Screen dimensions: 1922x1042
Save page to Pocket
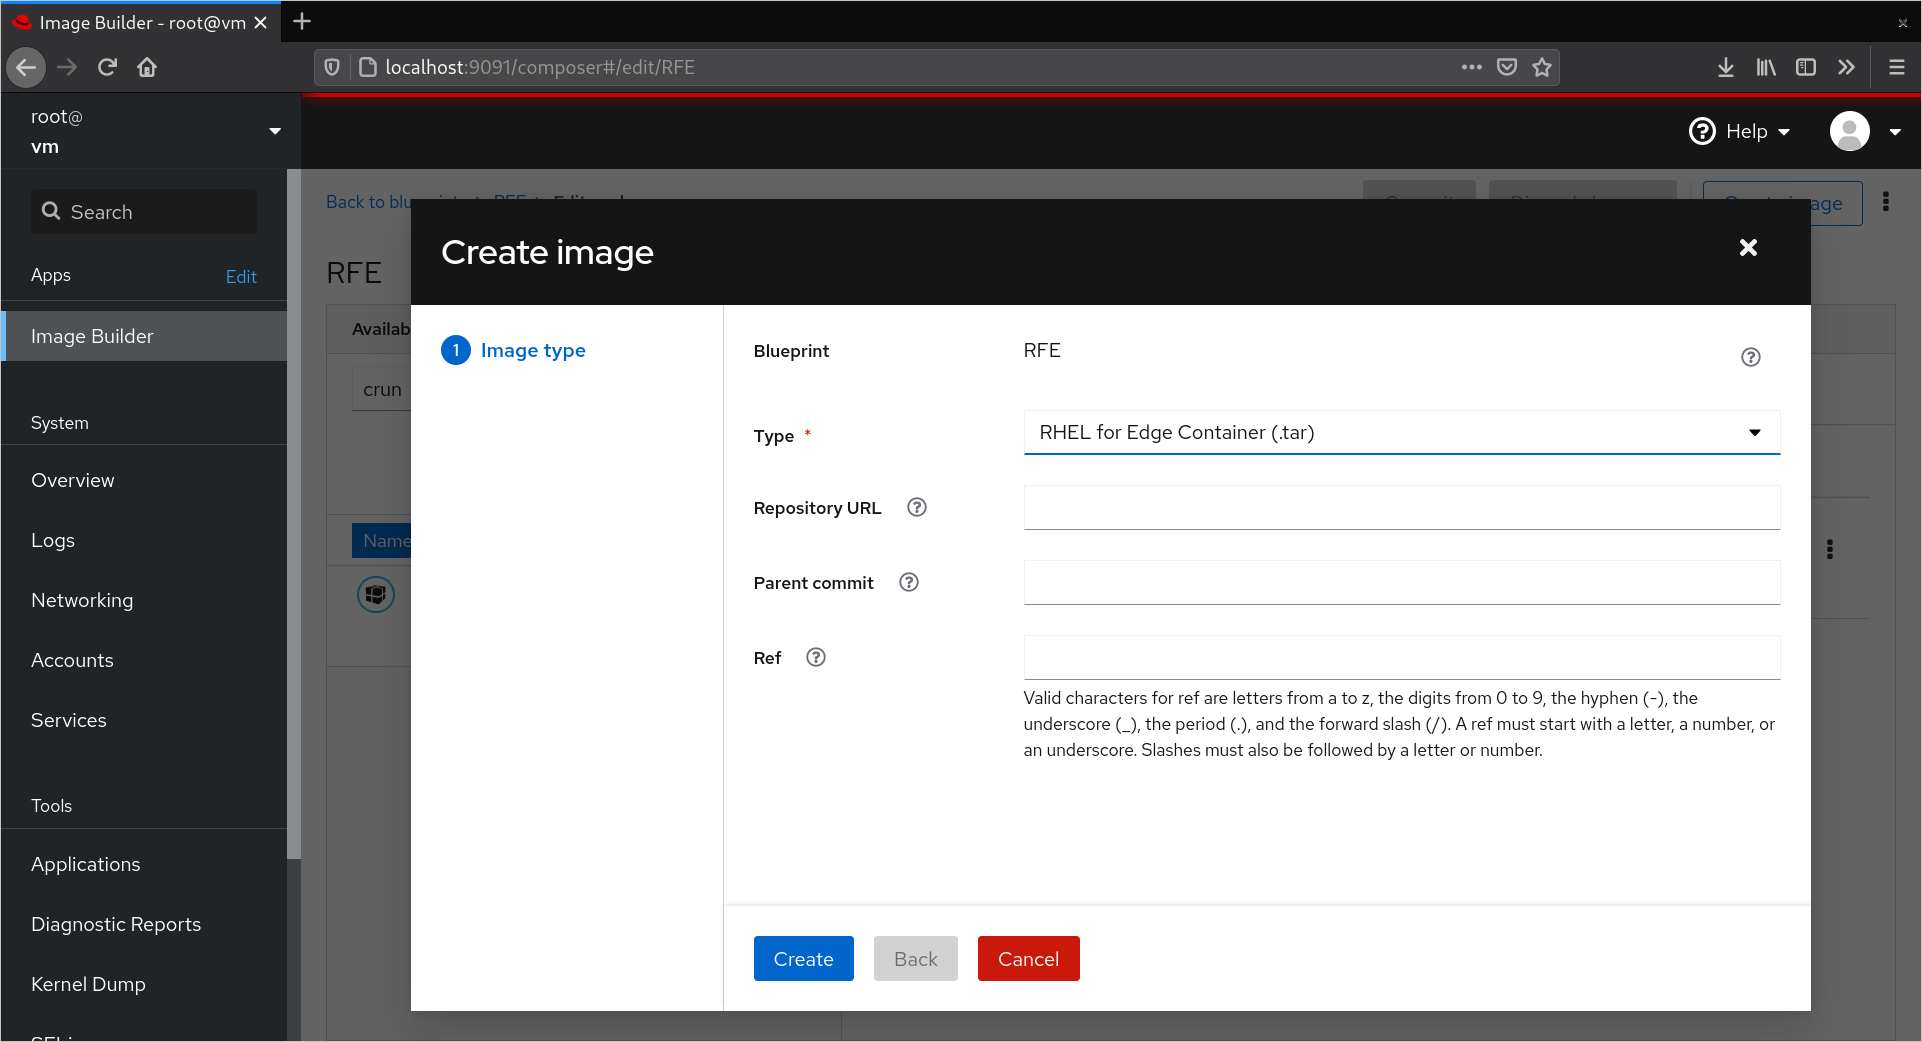tap(1507, 67)
